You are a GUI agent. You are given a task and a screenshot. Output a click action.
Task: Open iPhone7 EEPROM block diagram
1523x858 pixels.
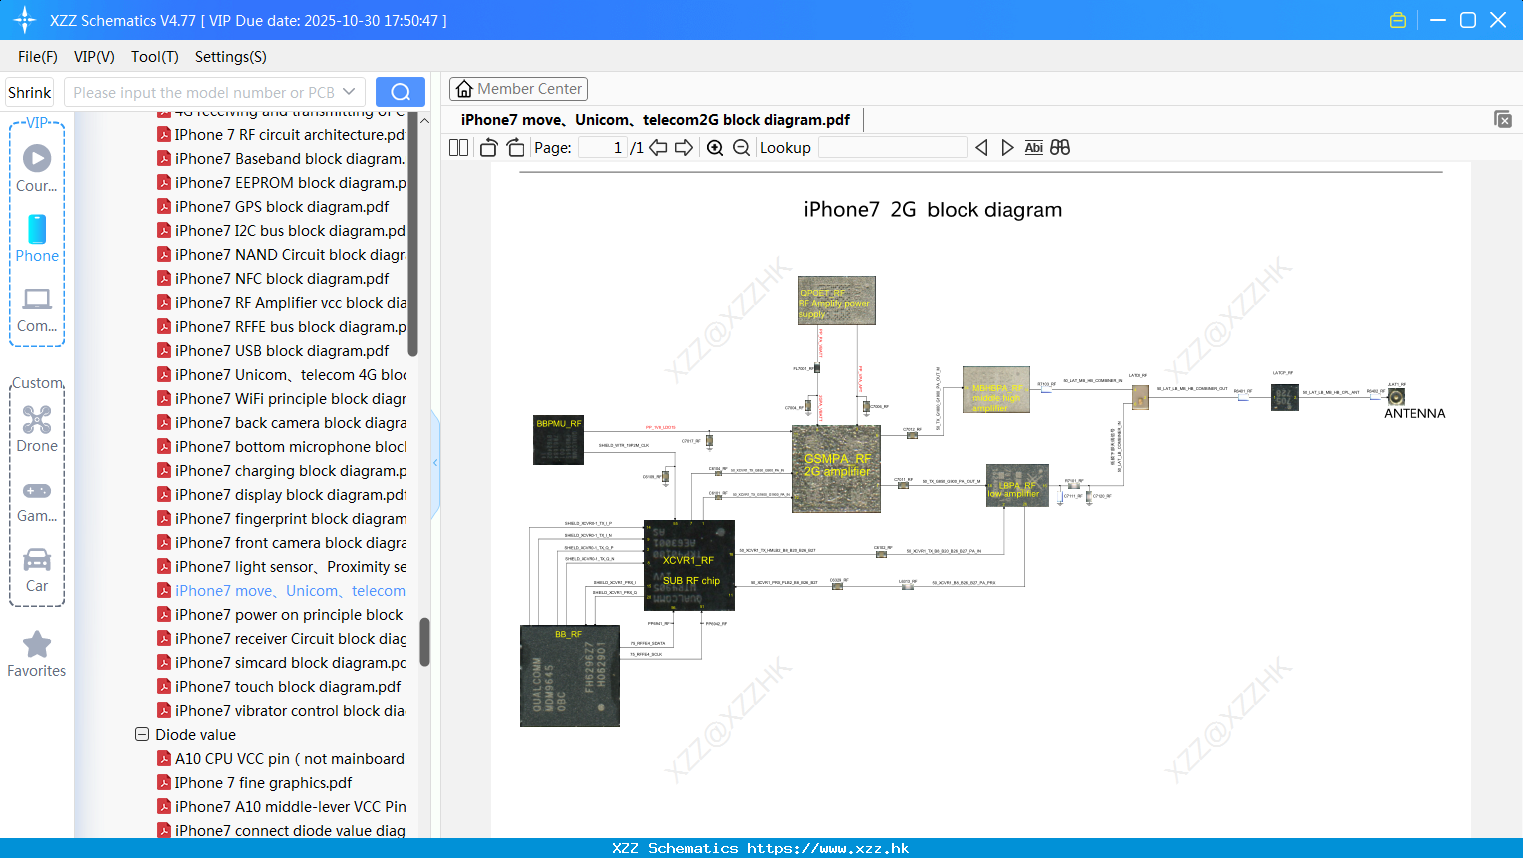(x=281, y=183)
